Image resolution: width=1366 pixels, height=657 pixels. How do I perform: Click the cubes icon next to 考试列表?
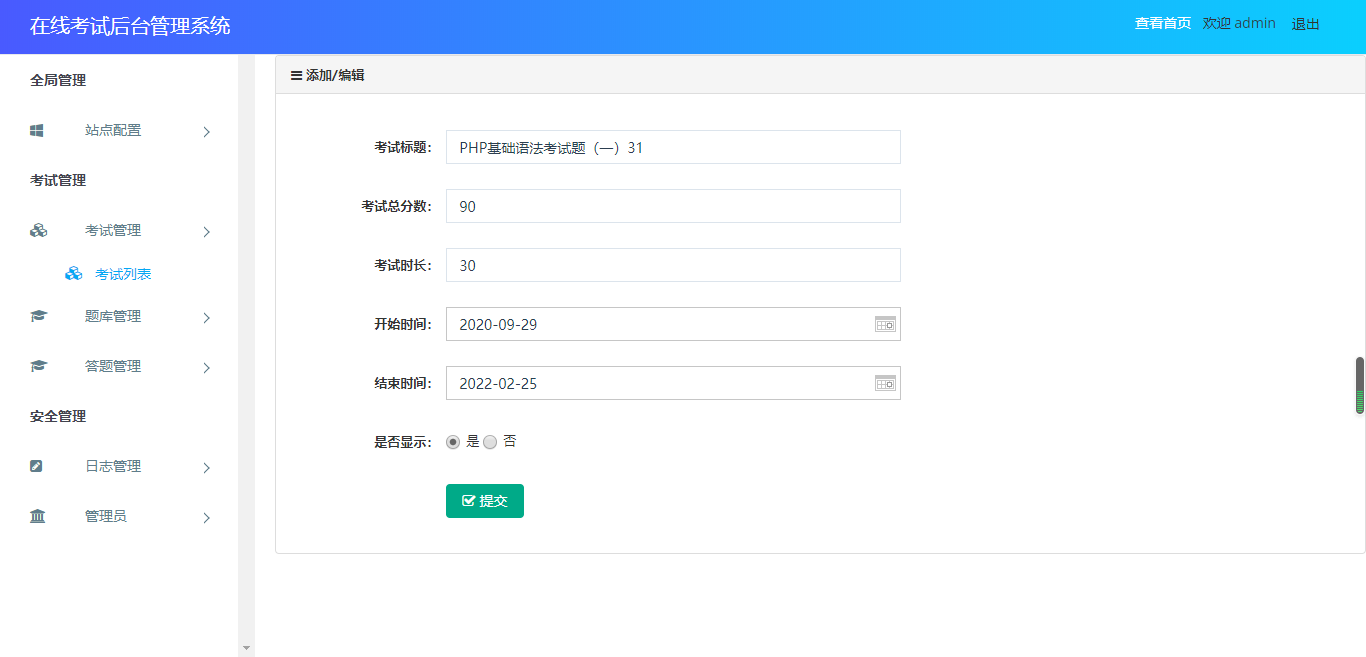pos(73,274)
